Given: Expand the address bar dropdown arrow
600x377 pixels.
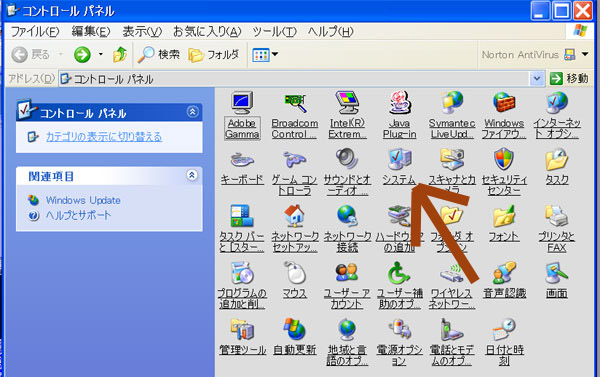Looking at the screenshot, I should 537,78.
